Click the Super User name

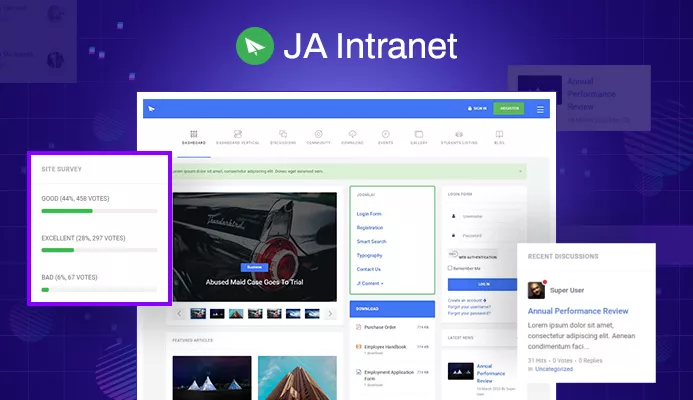pos(567,290)
